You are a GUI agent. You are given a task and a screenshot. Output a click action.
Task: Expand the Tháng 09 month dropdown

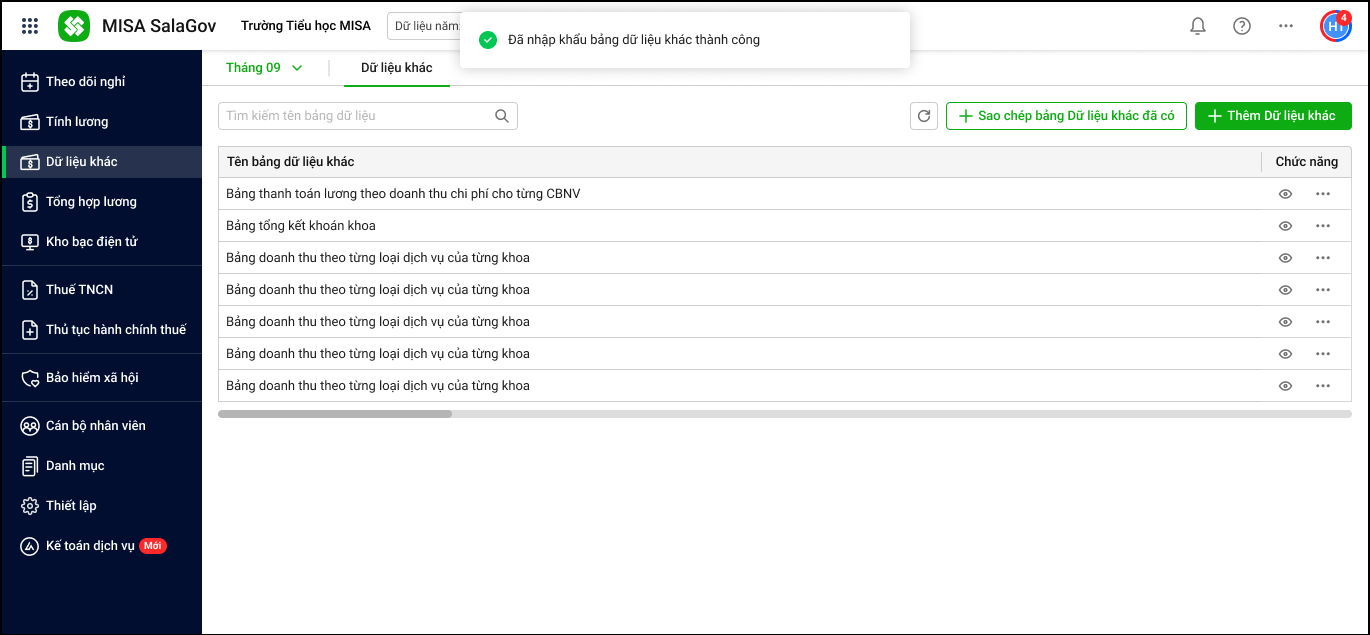tap(264, 68)
